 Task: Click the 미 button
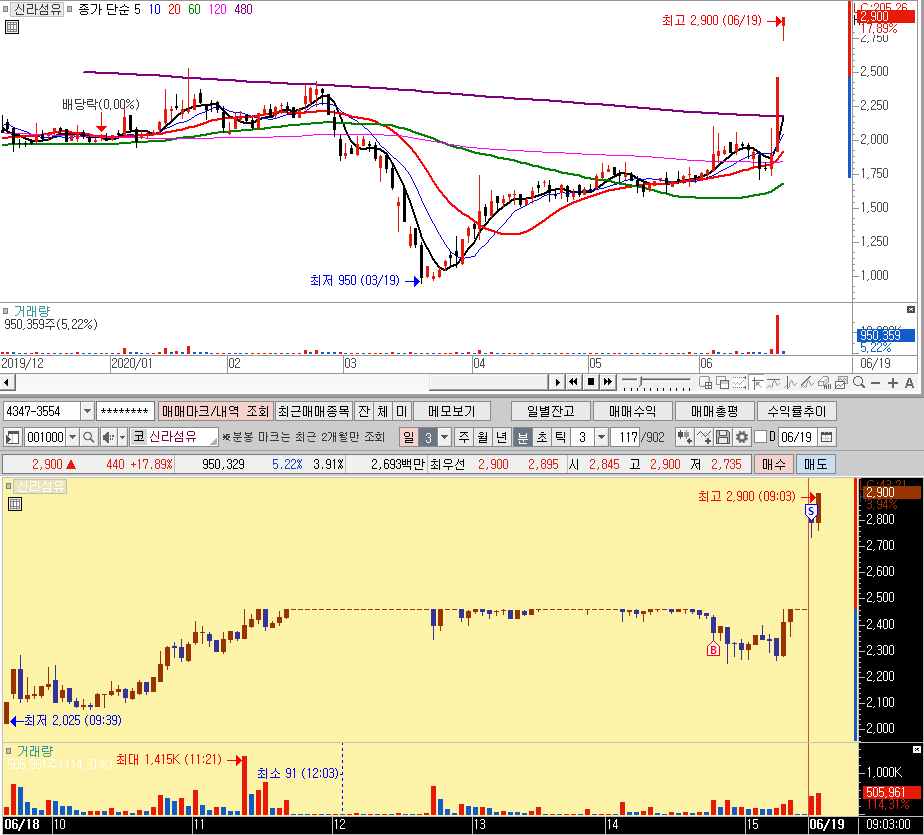coord(401,411)
